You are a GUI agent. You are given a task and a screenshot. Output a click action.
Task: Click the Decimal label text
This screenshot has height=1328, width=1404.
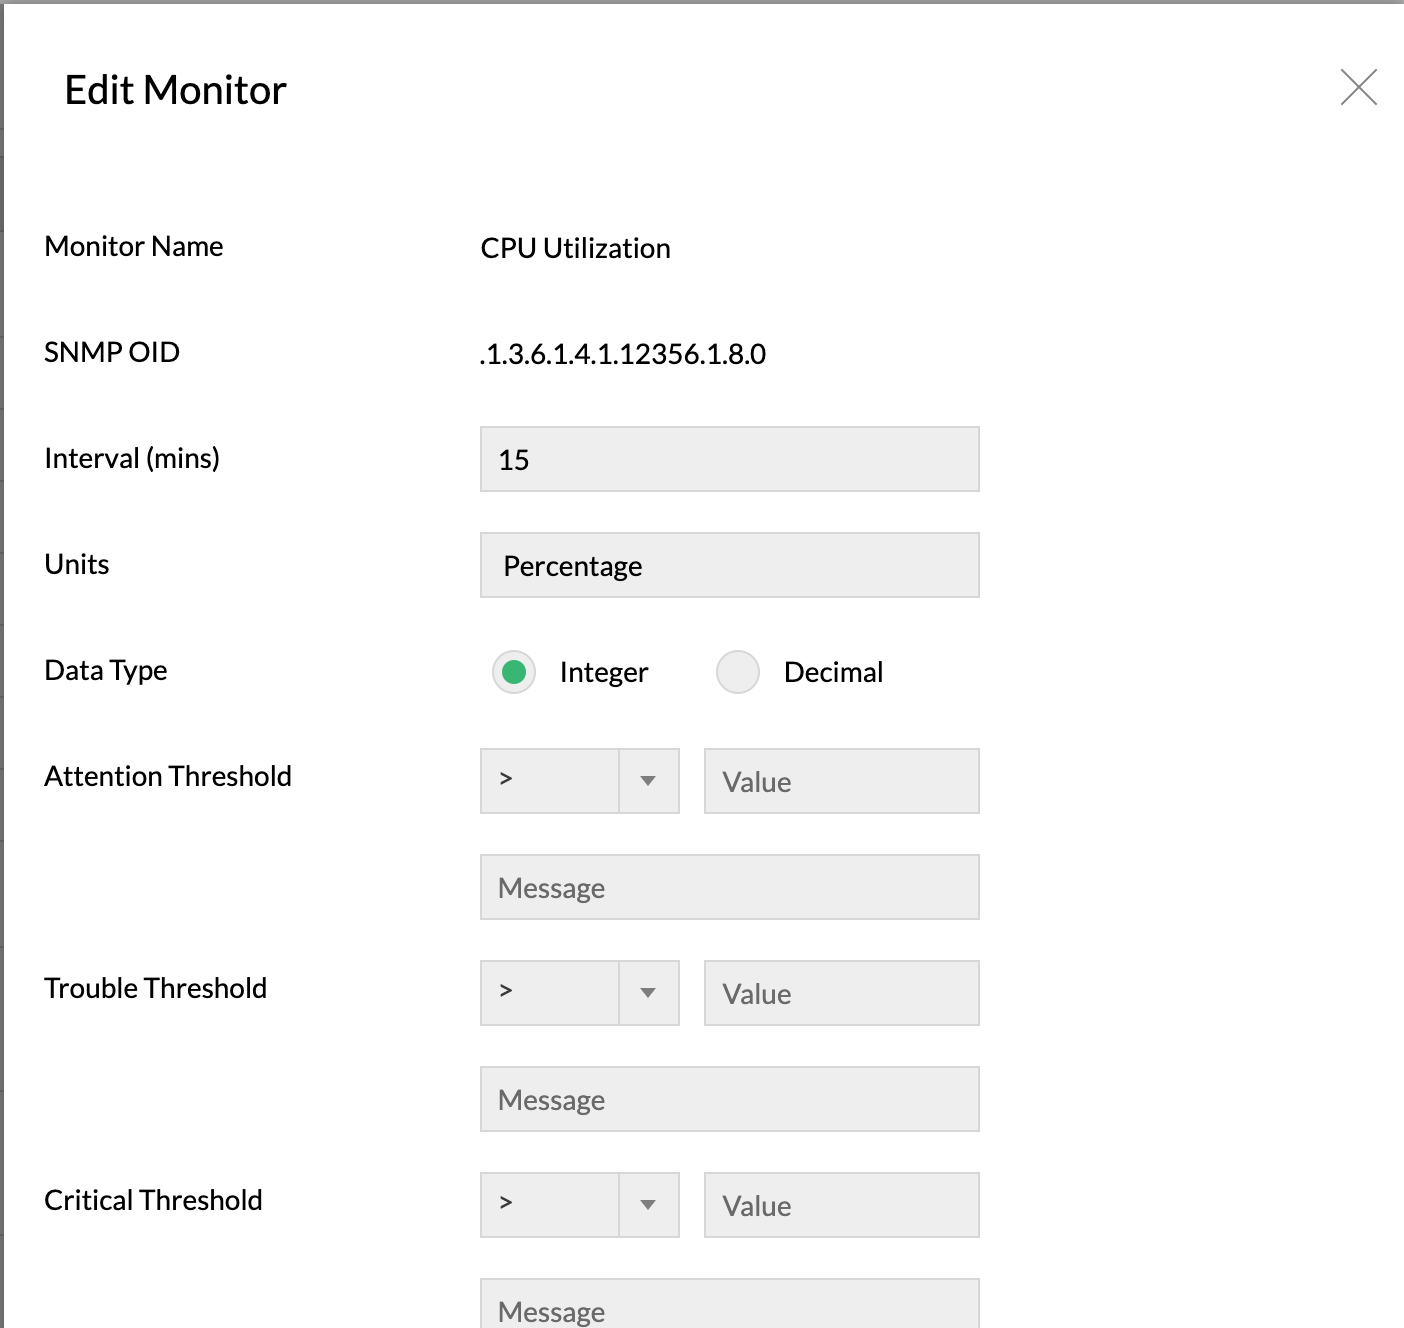833,672
